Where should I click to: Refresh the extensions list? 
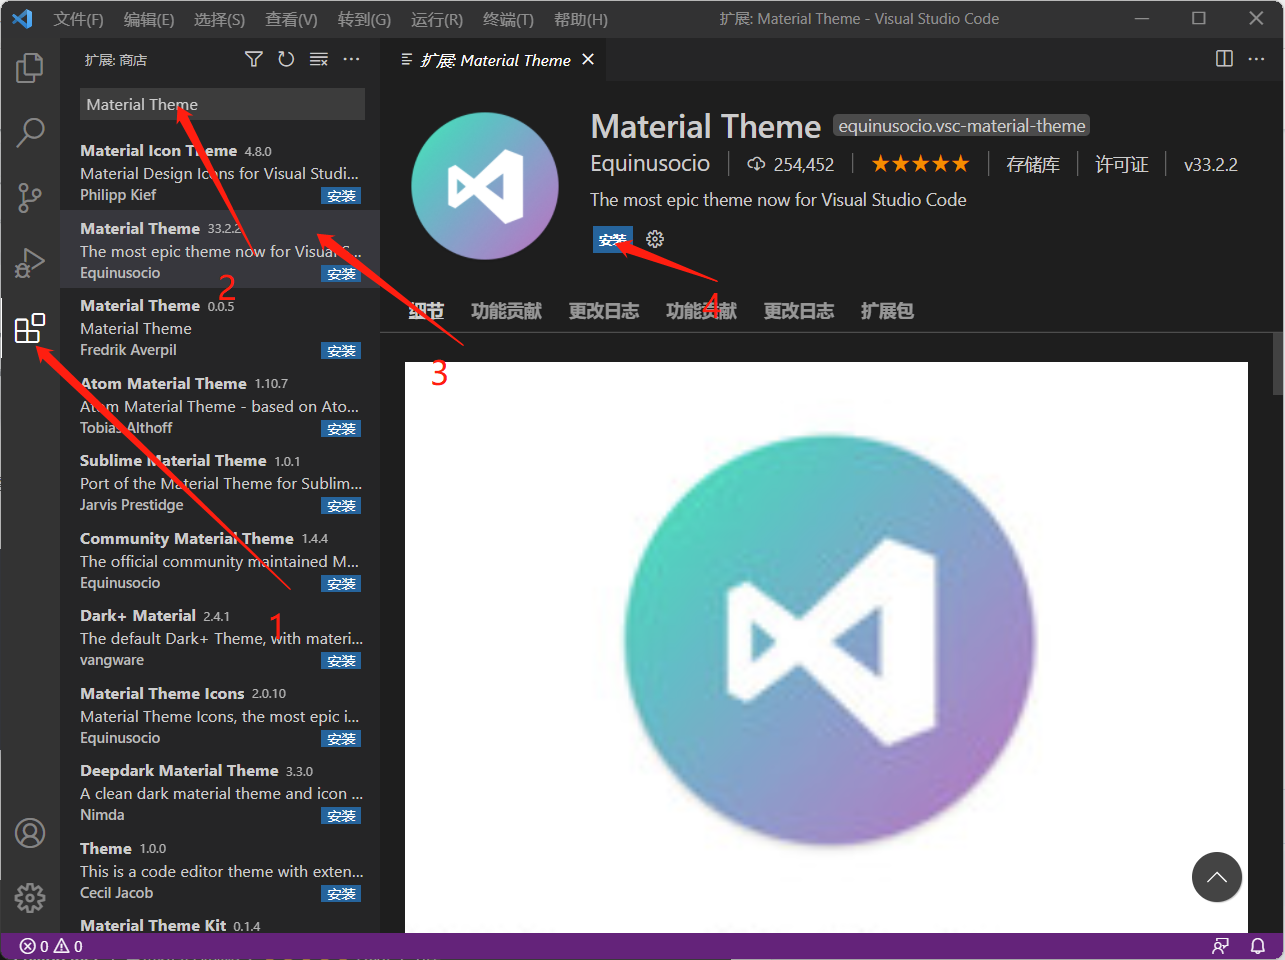[286, 60]
